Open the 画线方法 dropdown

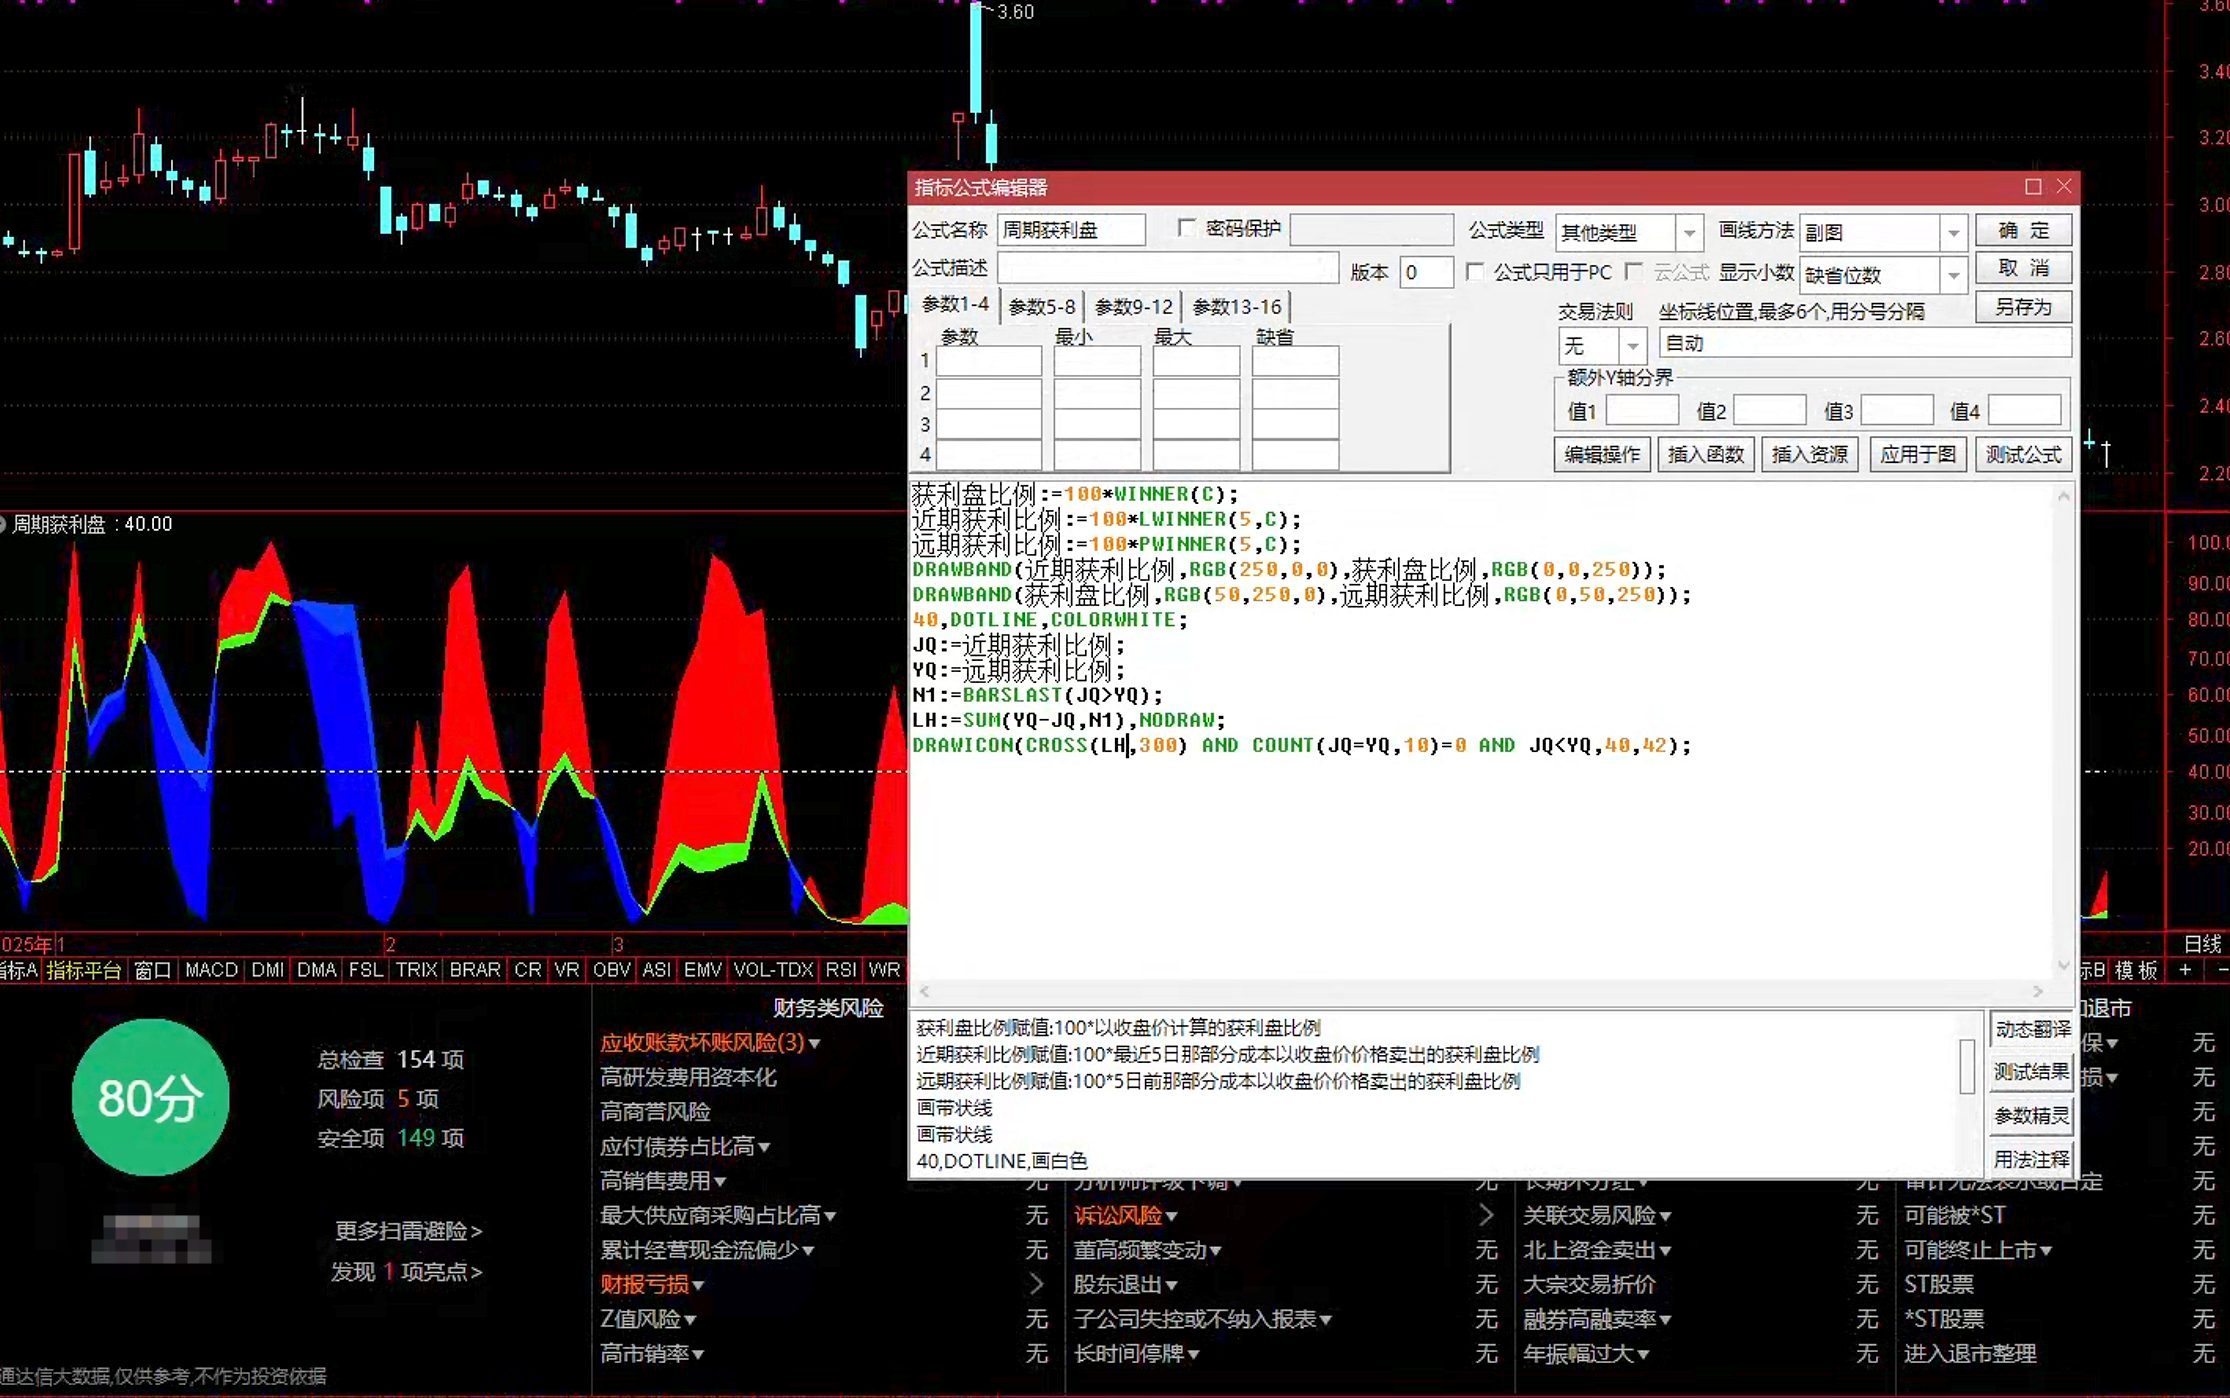[1953, 233]
